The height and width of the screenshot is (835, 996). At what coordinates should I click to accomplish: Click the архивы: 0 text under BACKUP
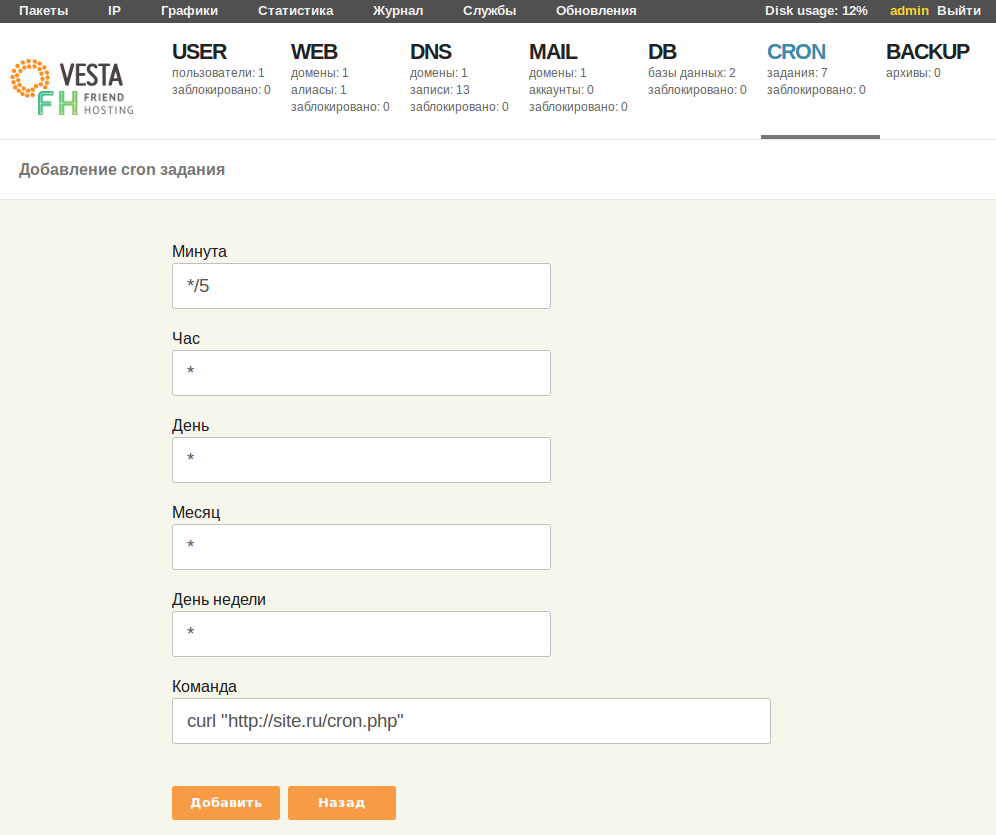(913, 73)
